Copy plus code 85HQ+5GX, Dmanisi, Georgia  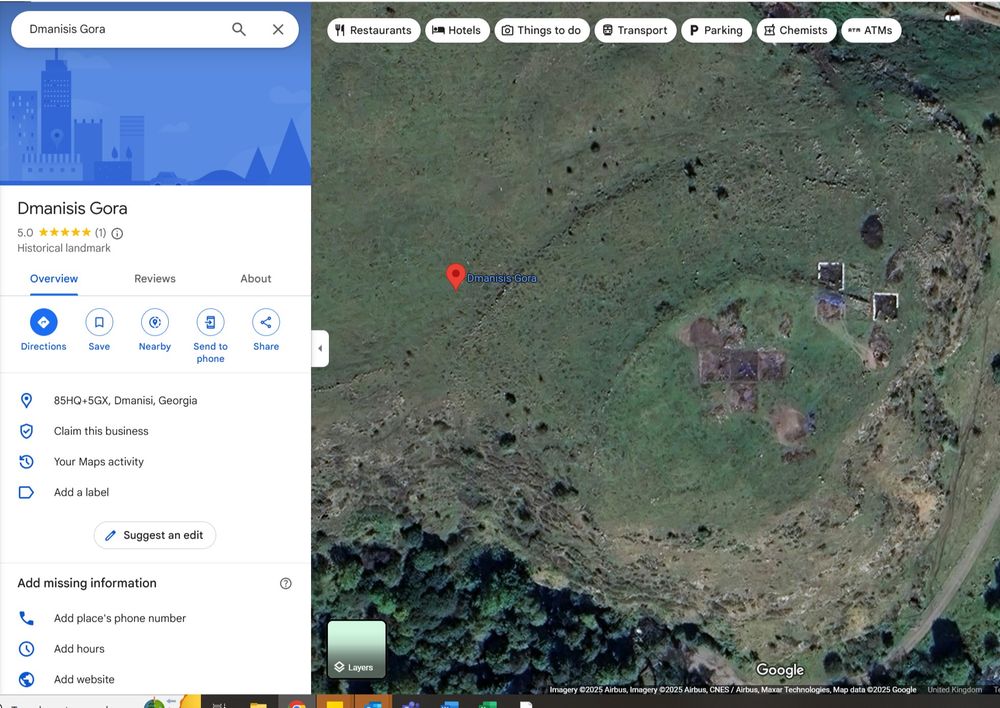[x=126, y=401]
